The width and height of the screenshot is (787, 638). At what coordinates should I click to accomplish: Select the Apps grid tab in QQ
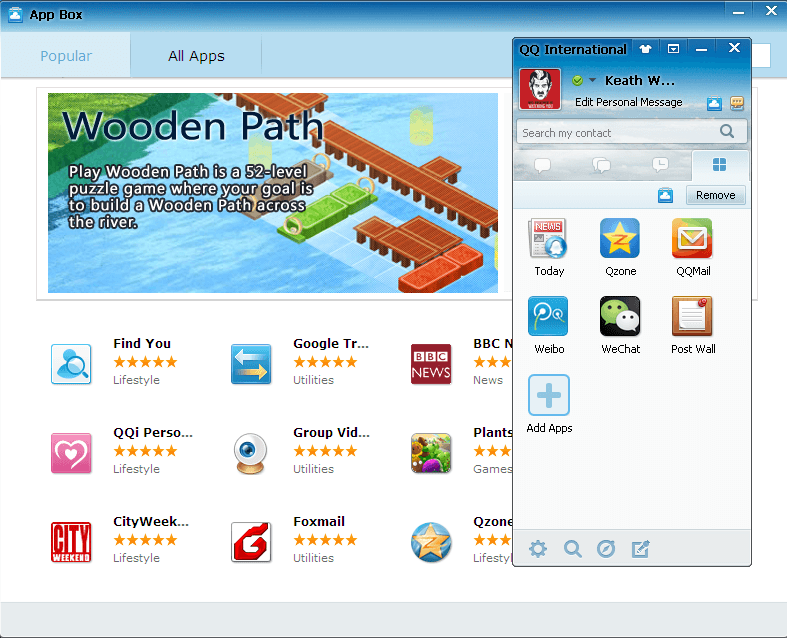point(719,165)
